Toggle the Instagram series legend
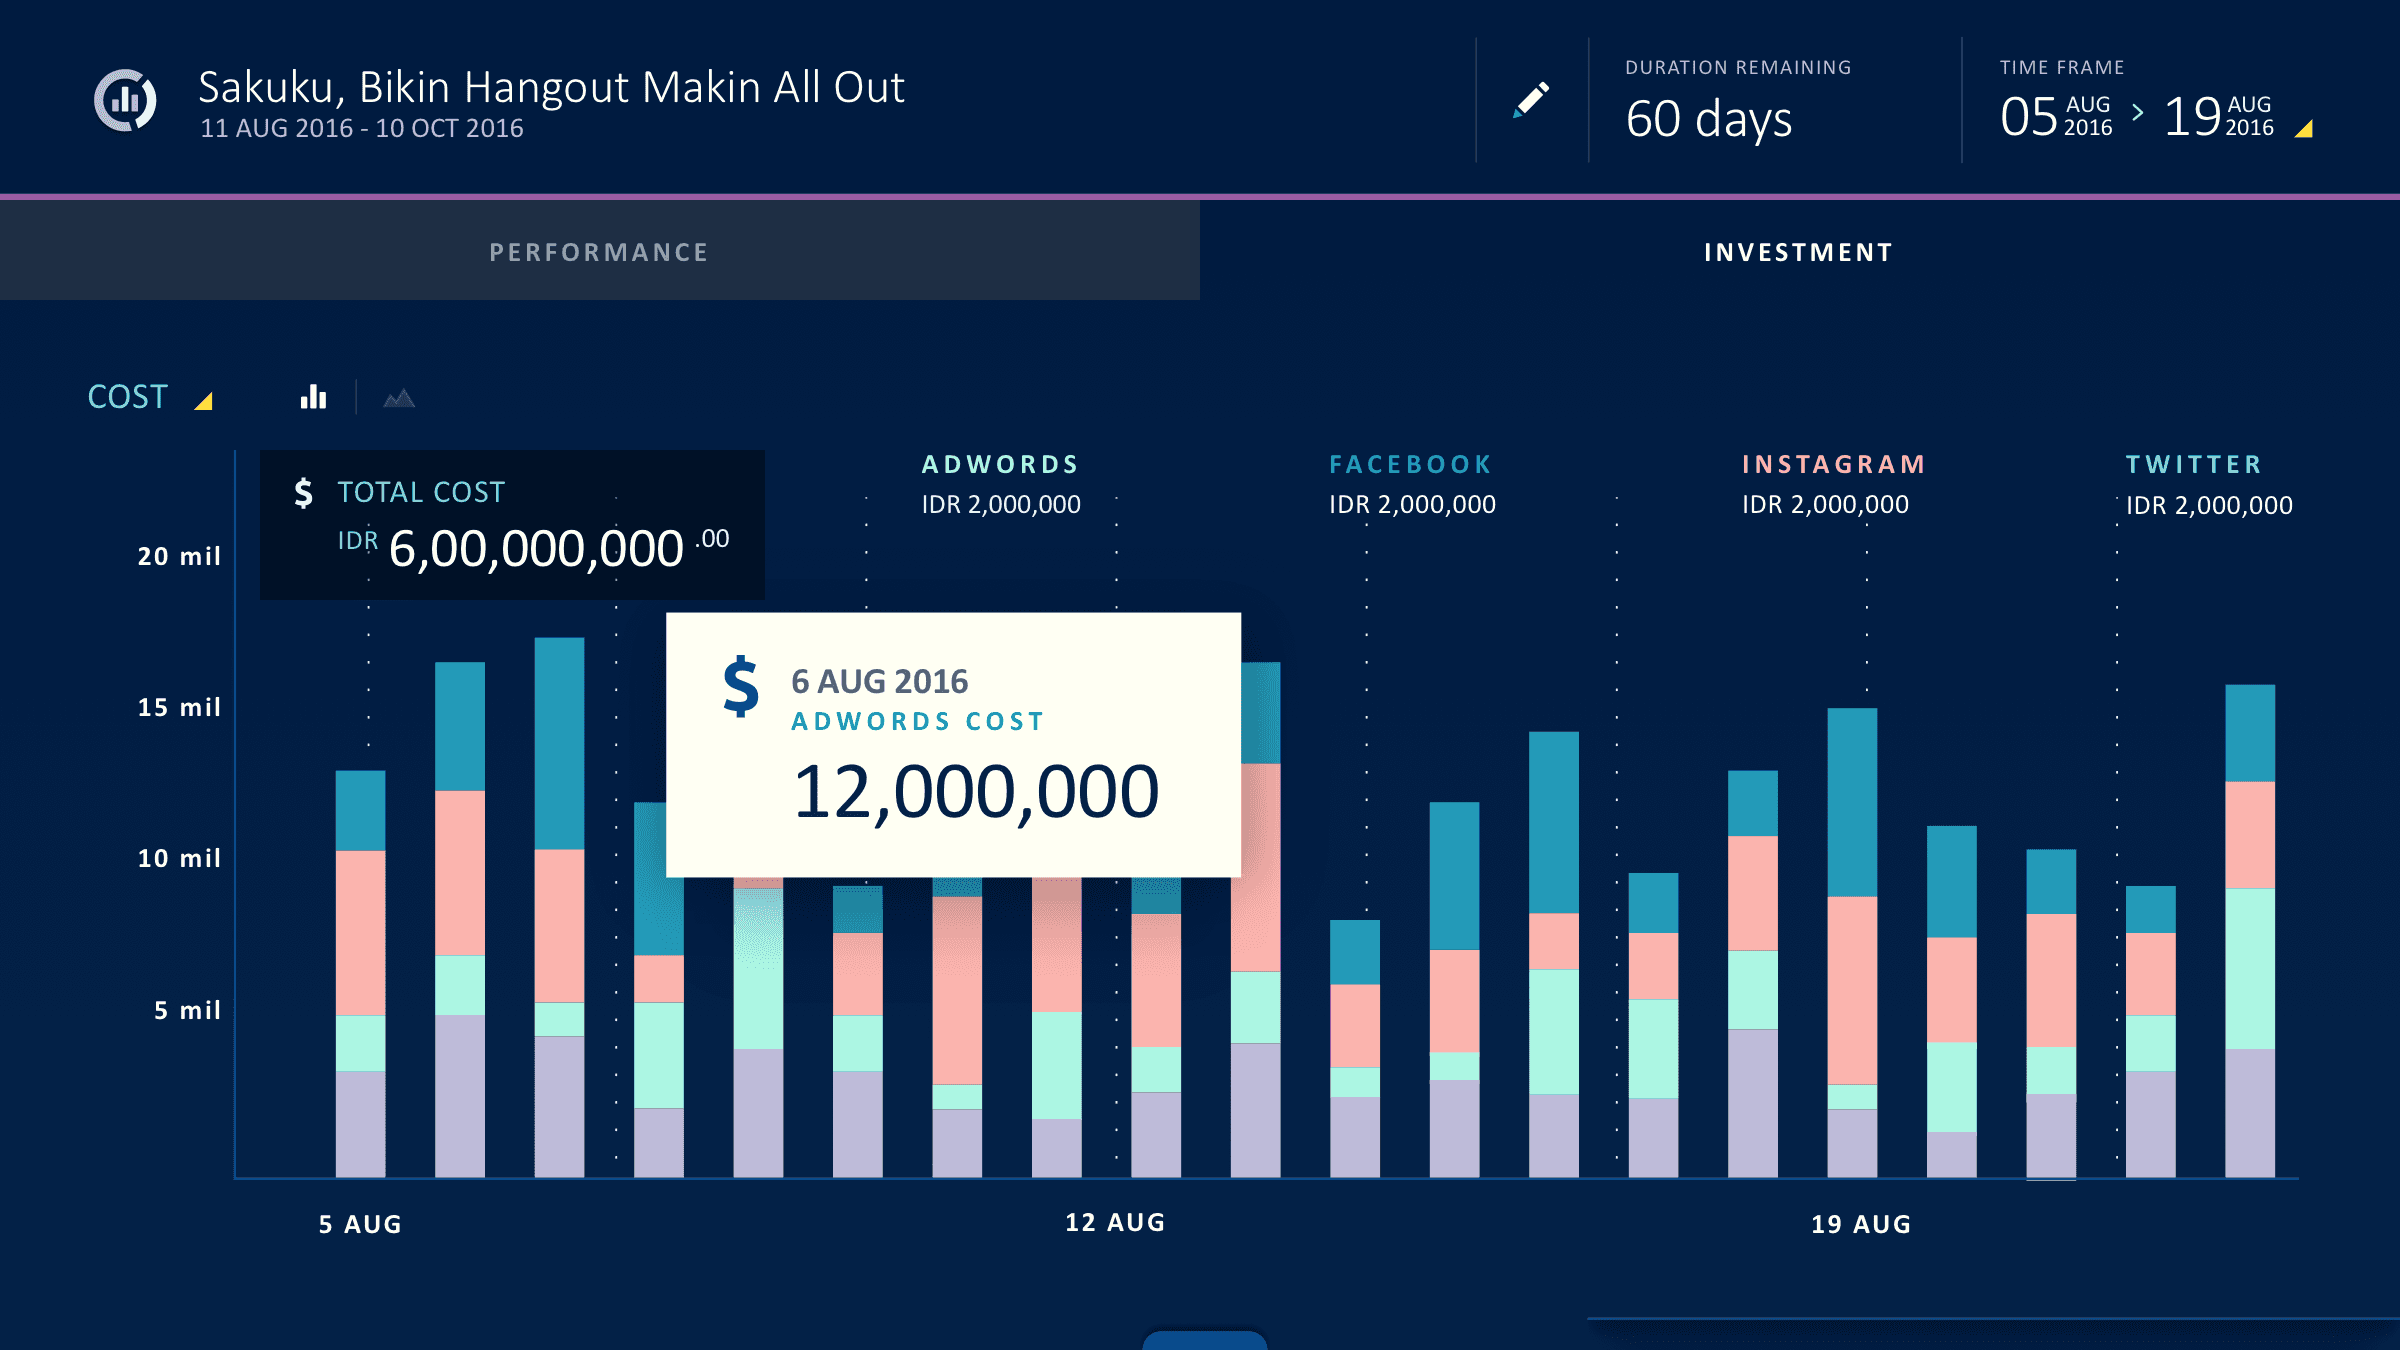Image resolution: width=2400 pixels, height=1350 pixels. pyautogui.click(x=1834, y=465)
